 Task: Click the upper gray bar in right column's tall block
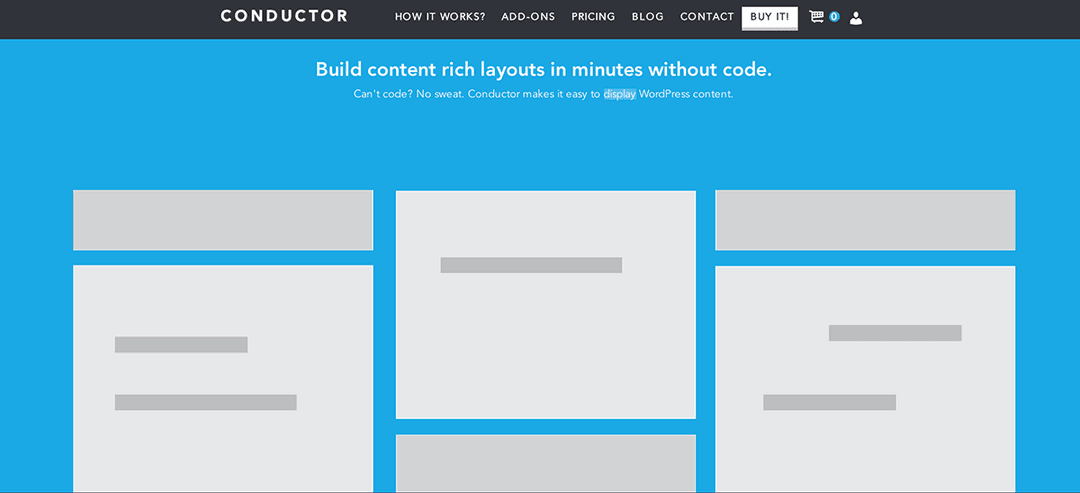click(x=895, y=333)
